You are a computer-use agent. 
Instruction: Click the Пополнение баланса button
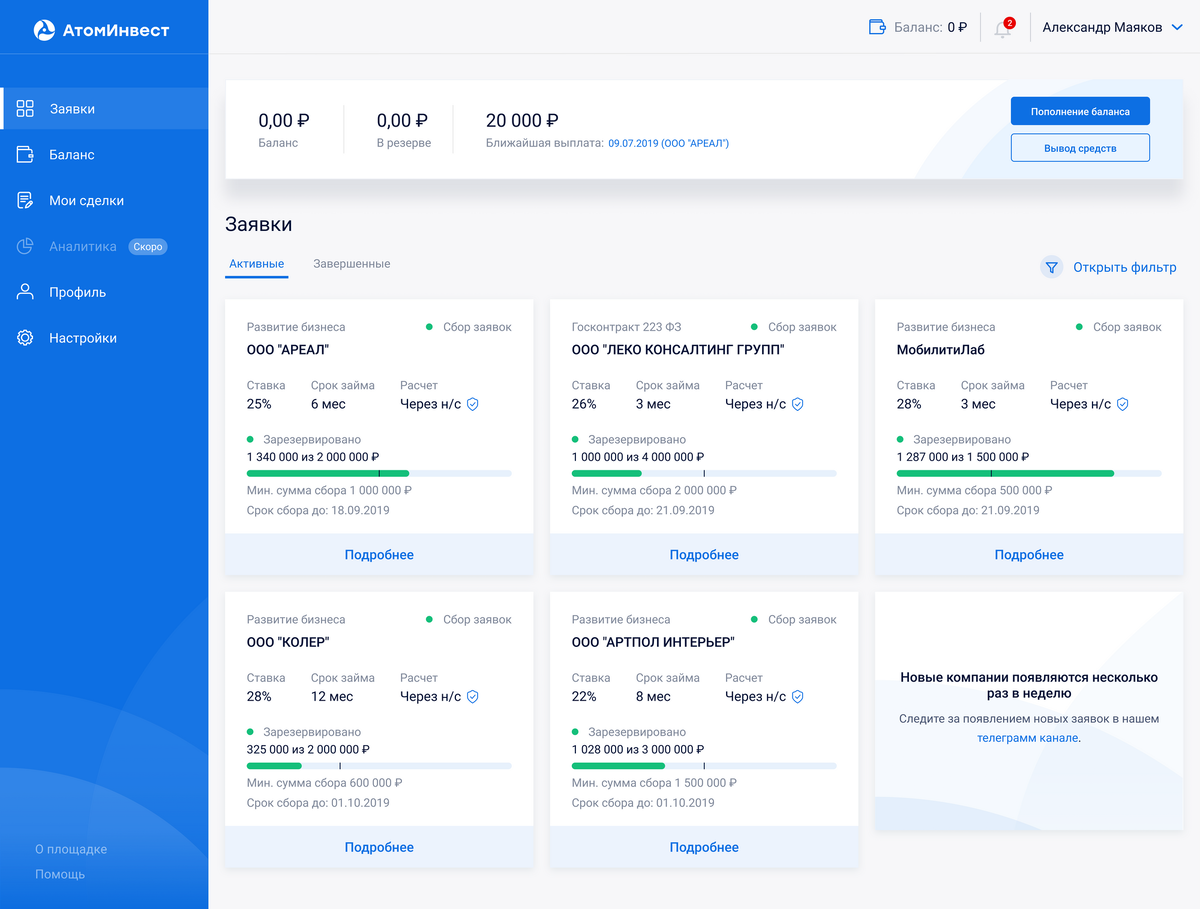(x=1080, y=111)
